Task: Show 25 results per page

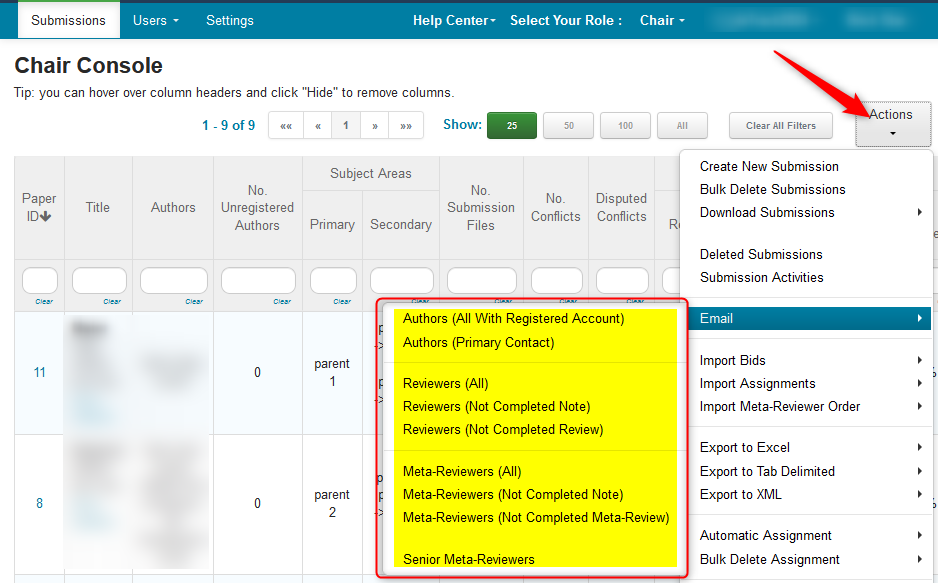Action: pos(511,126)
